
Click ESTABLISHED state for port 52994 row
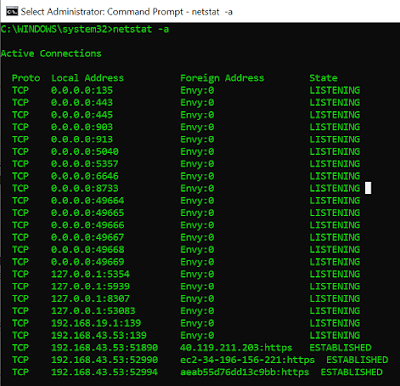[x=352, y=372]
